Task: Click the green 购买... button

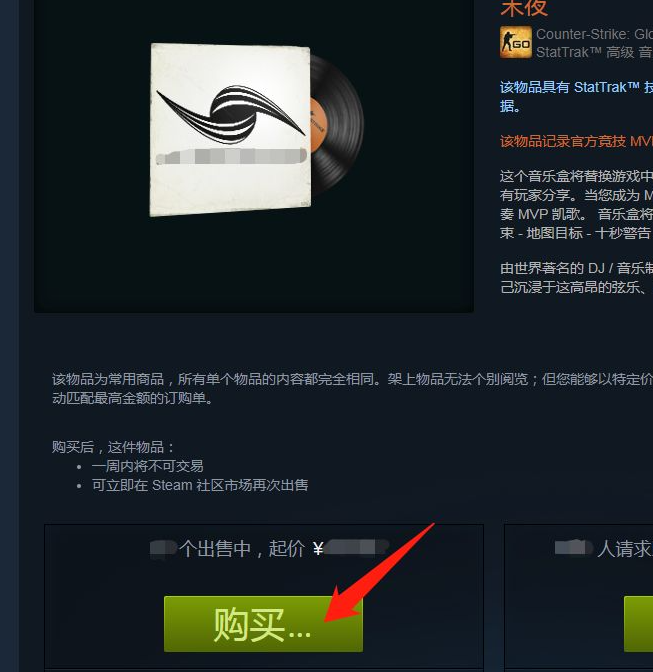Action: [263, 624]
